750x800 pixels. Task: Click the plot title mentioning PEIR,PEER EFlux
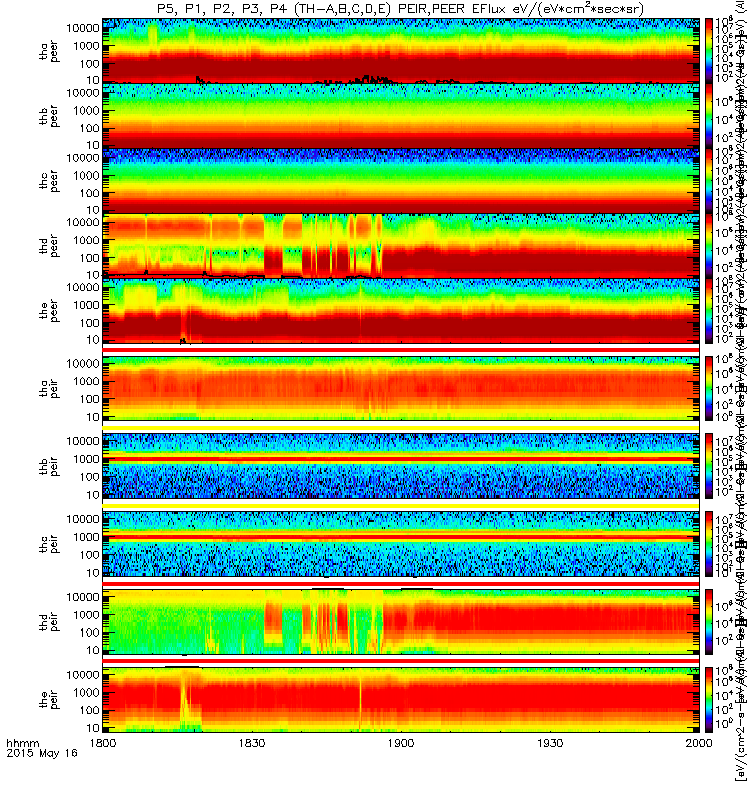coord(401,9)
